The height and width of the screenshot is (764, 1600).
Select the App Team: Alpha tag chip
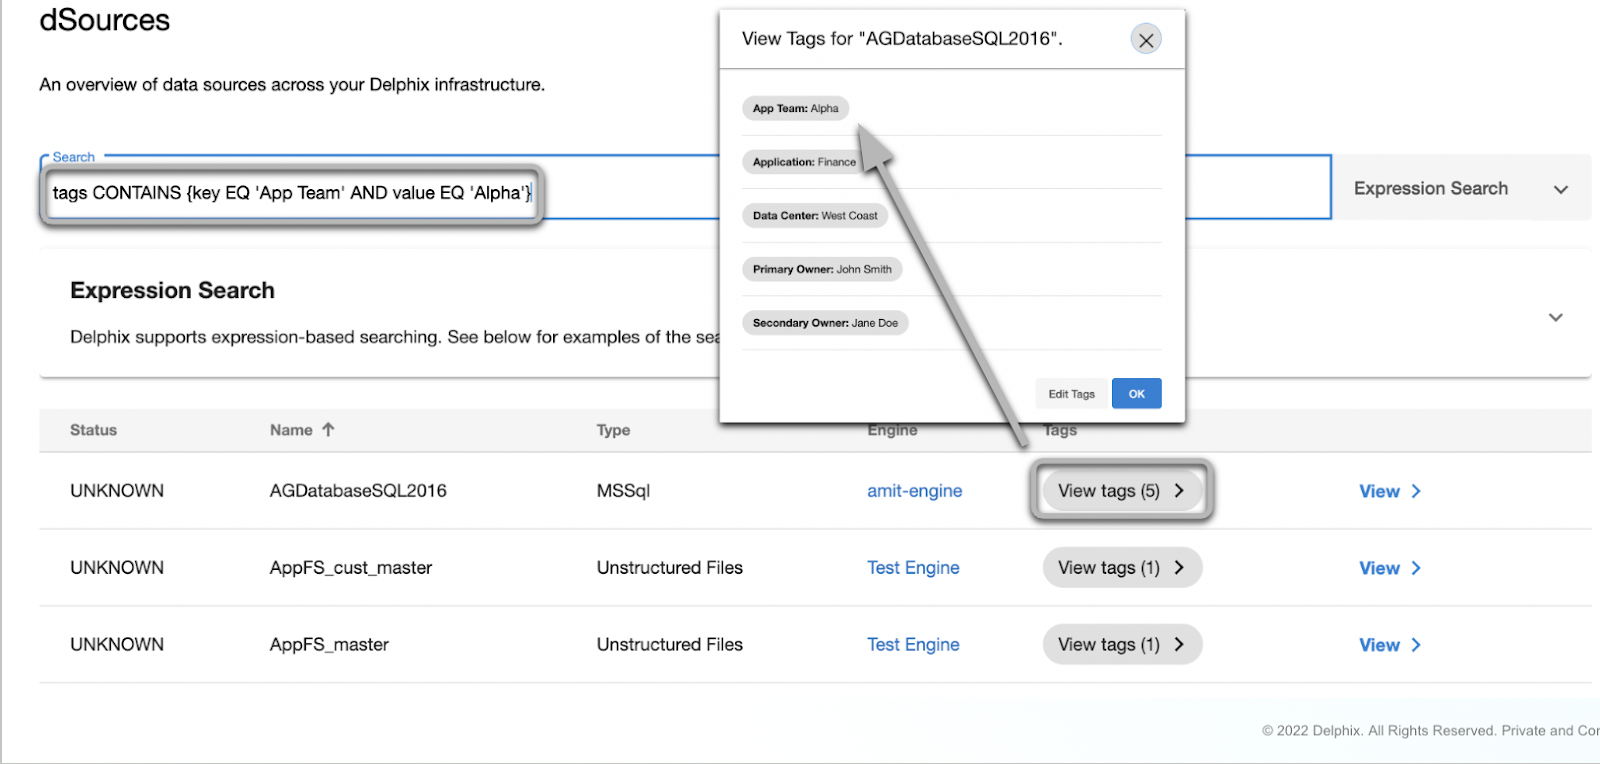795,108
